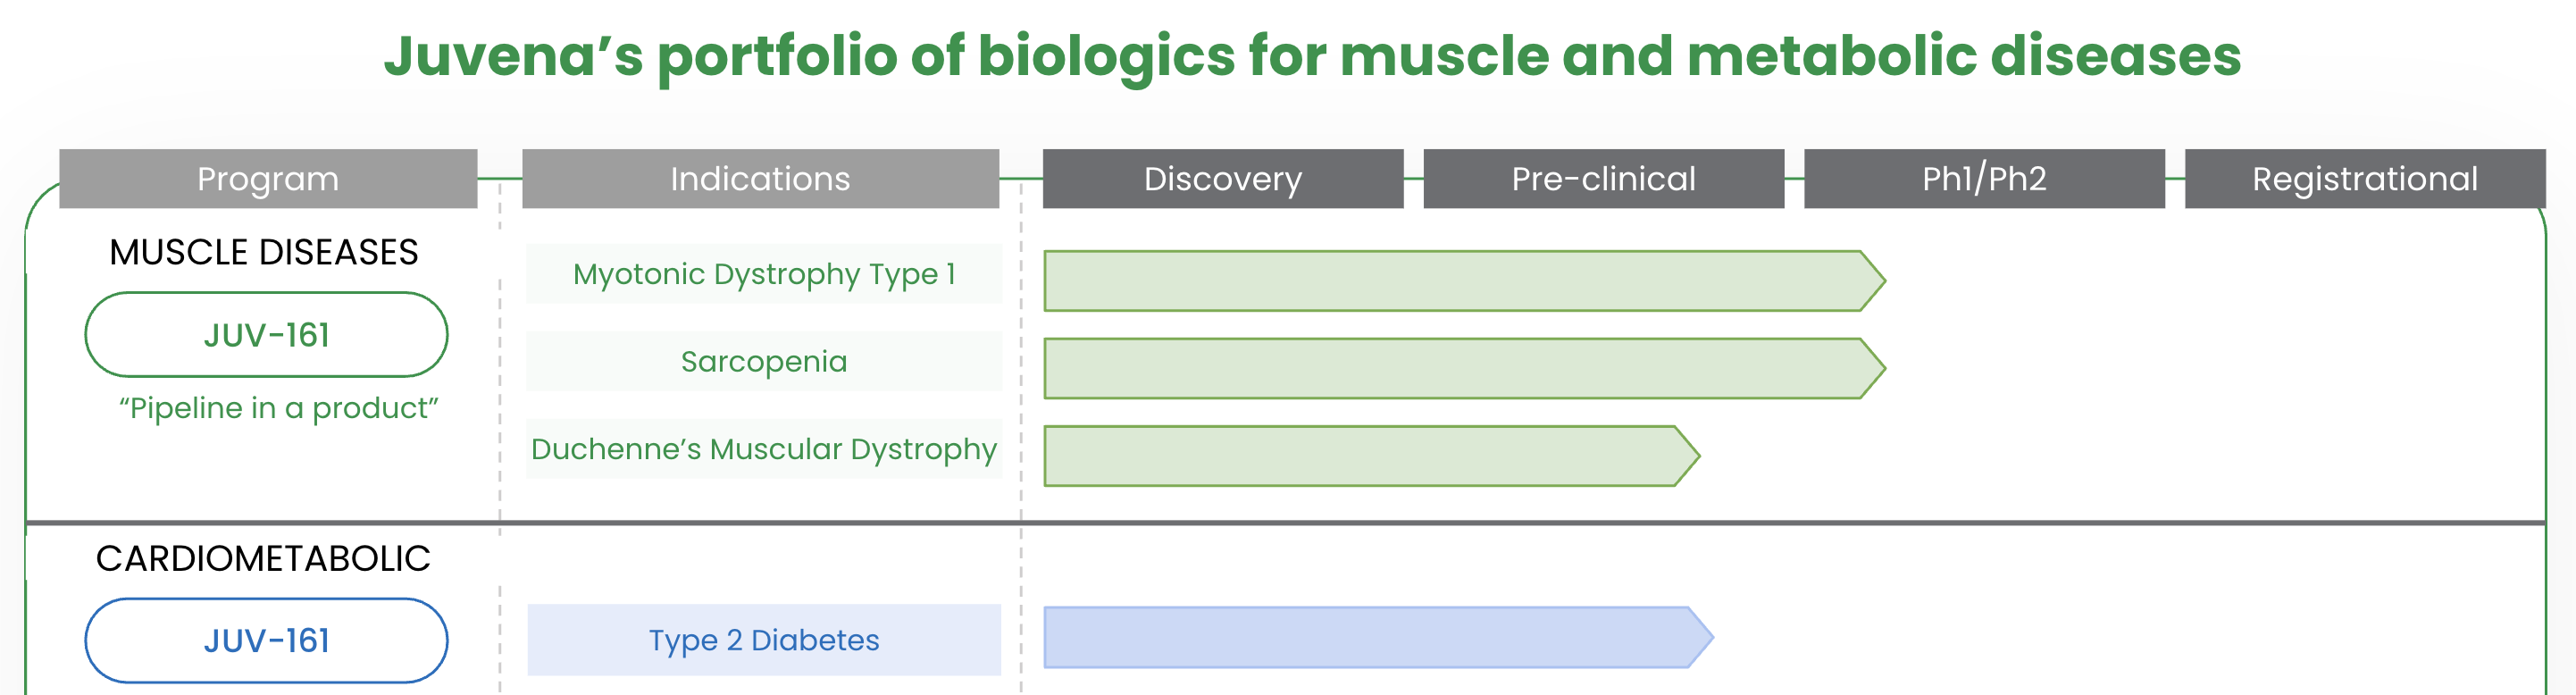This screenshot has width=2576, height=695.
Task: Select the Pre-clinical stage header
Action: tap(1604, 179)
